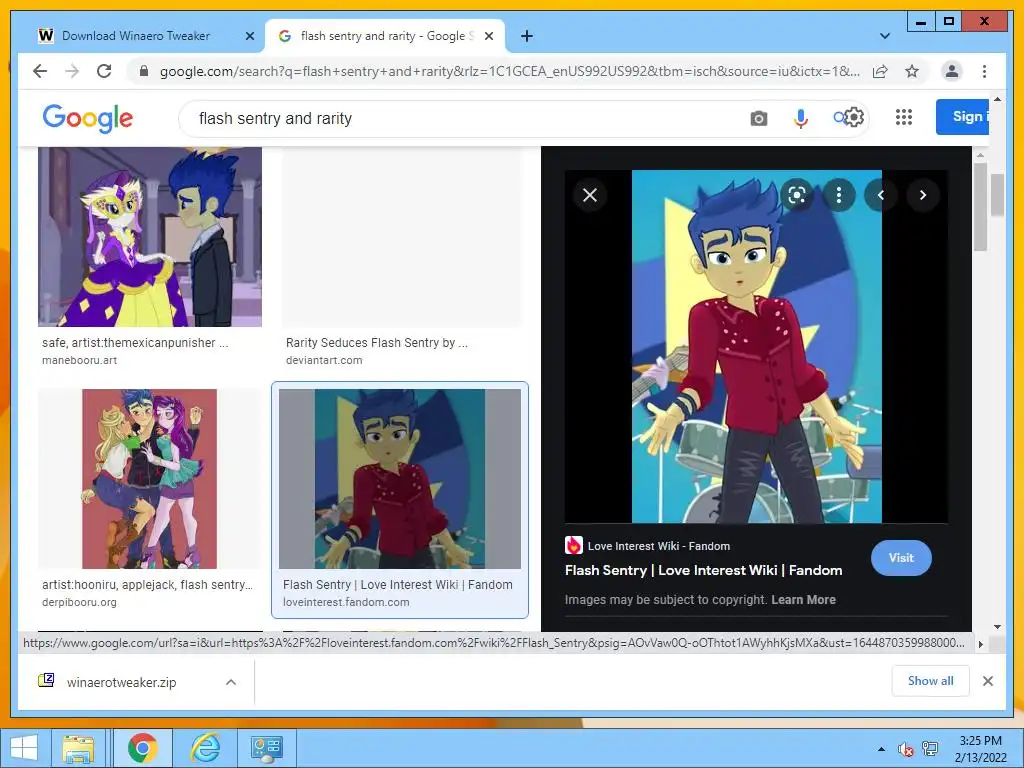The width and height of the screenshot is (1024, 768).
Task: Expand the tab search dropdown arrow
Action: (x=885, y=36)
